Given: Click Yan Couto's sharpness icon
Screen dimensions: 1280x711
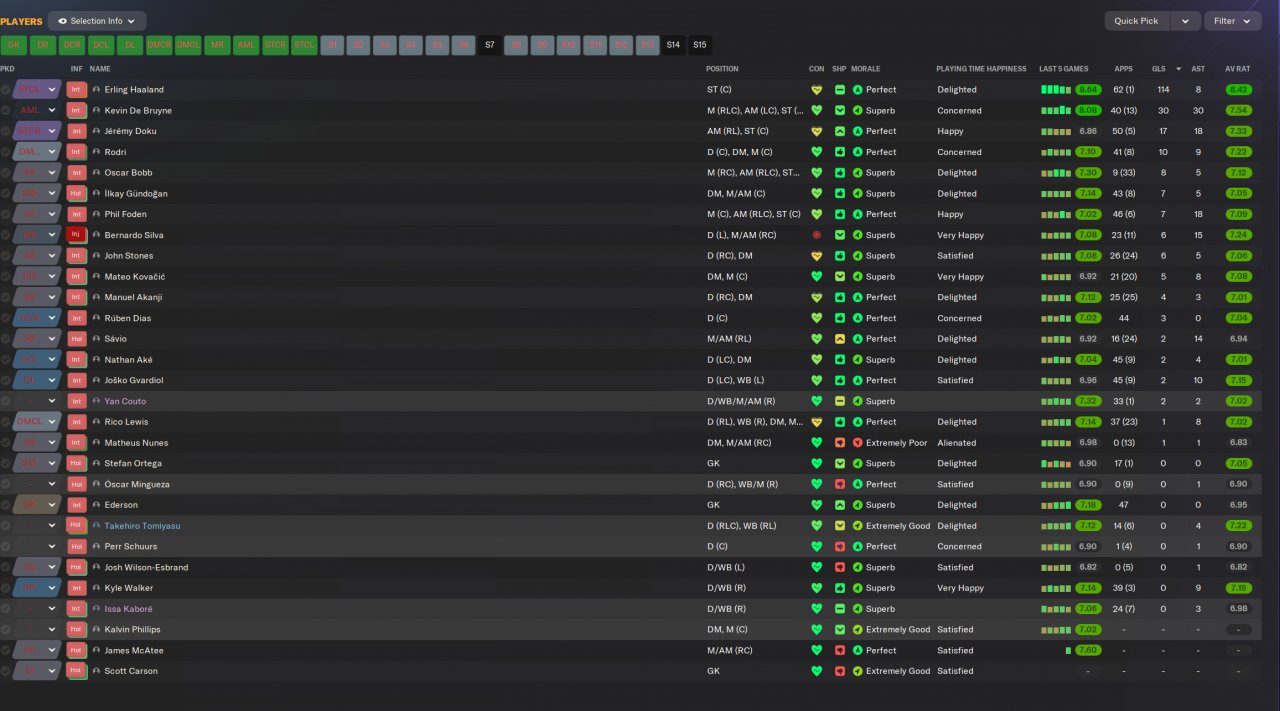Looking at the screenshot, I should point(840,401).
